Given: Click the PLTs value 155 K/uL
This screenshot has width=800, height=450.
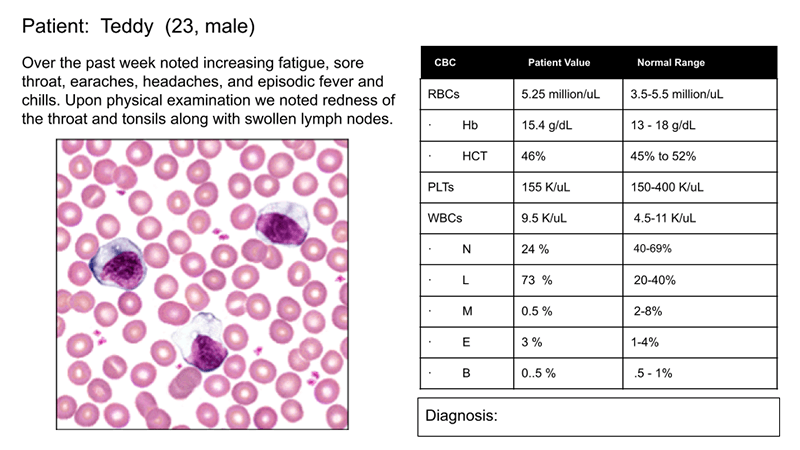Looking at the screenshot, I should (x=544, y=187).
